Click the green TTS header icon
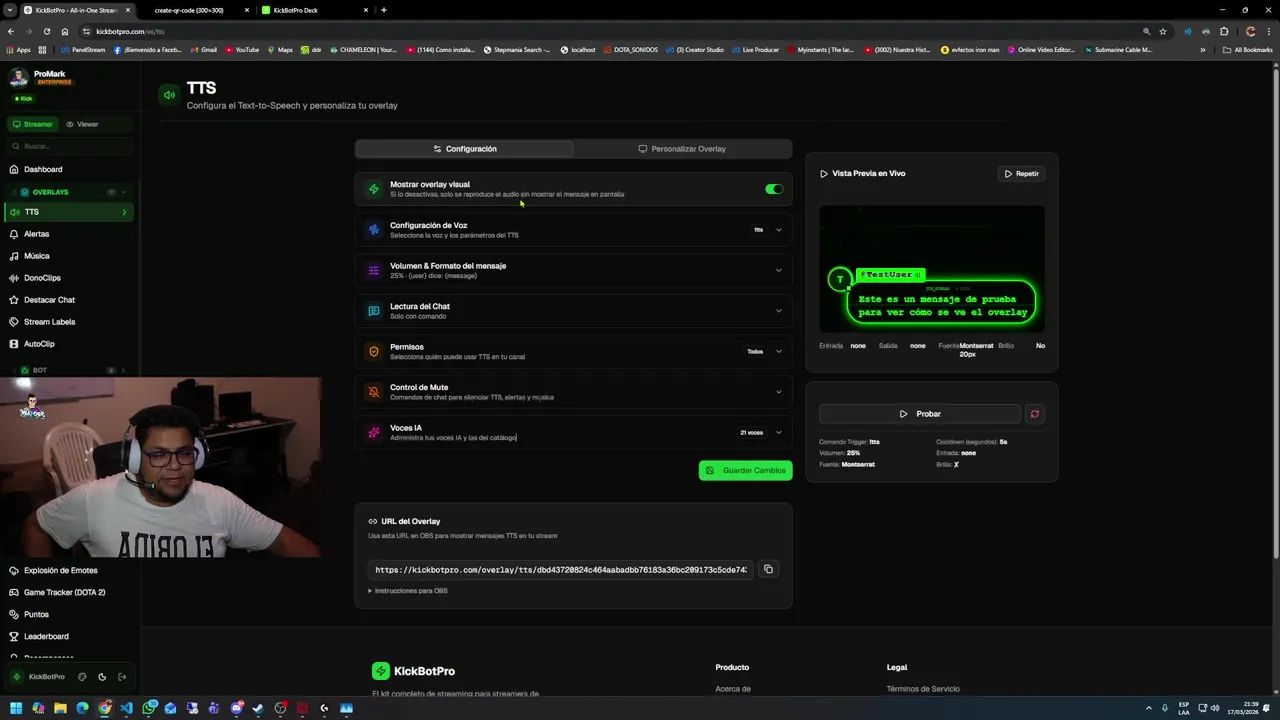Image resolution: width=1280 pixels, height=720 pixels. pyautogui.click(x=169, y=95)
